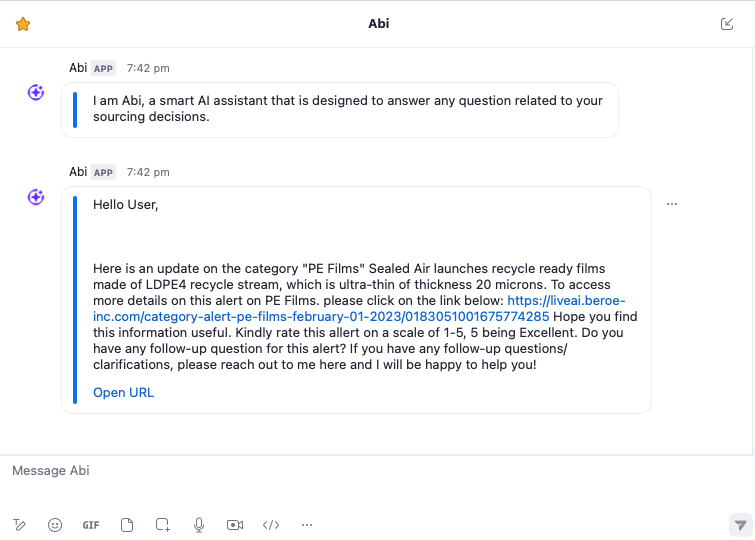This screenshot has height=540, width=755.
Task: Open the emoji picker
Action: click(55, 524)
